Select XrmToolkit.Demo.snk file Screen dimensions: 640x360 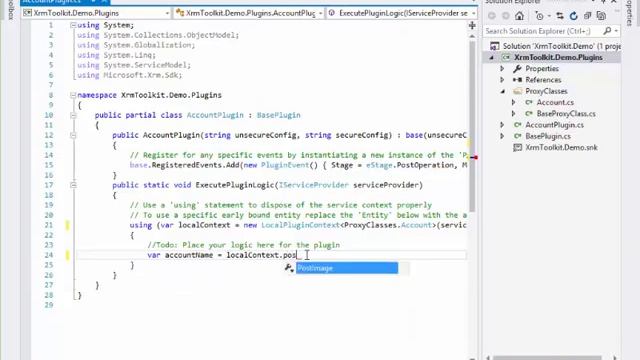click(561, 147)
